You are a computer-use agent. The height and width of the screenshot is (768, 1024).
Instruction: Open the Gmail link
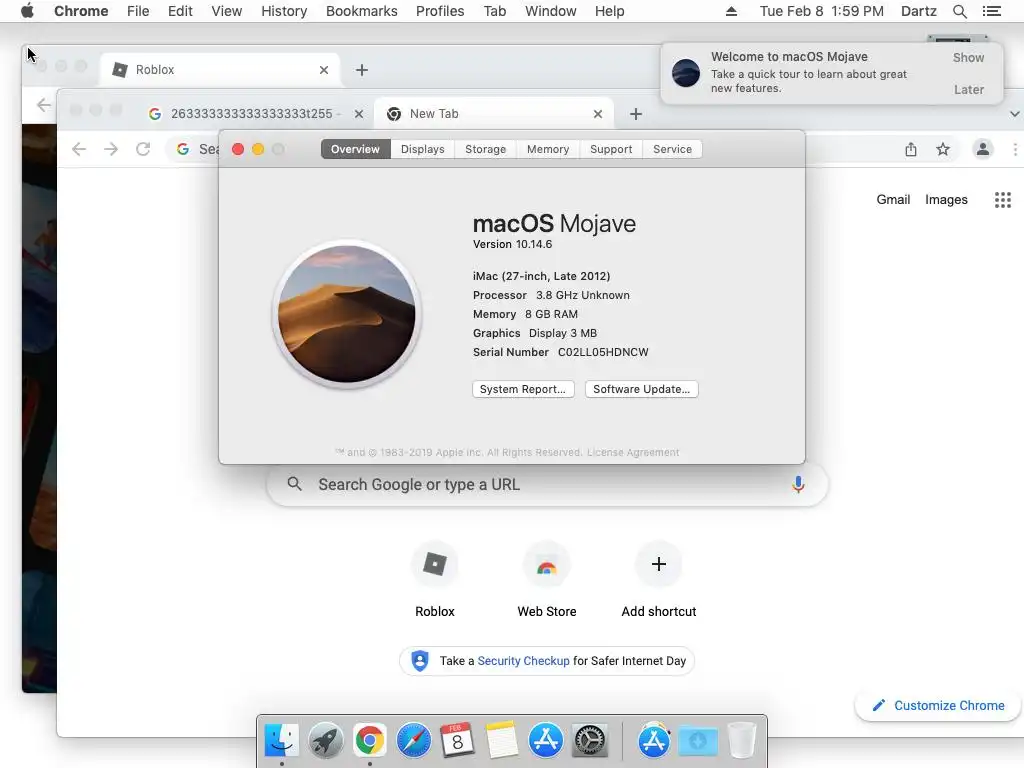(893, 200)
